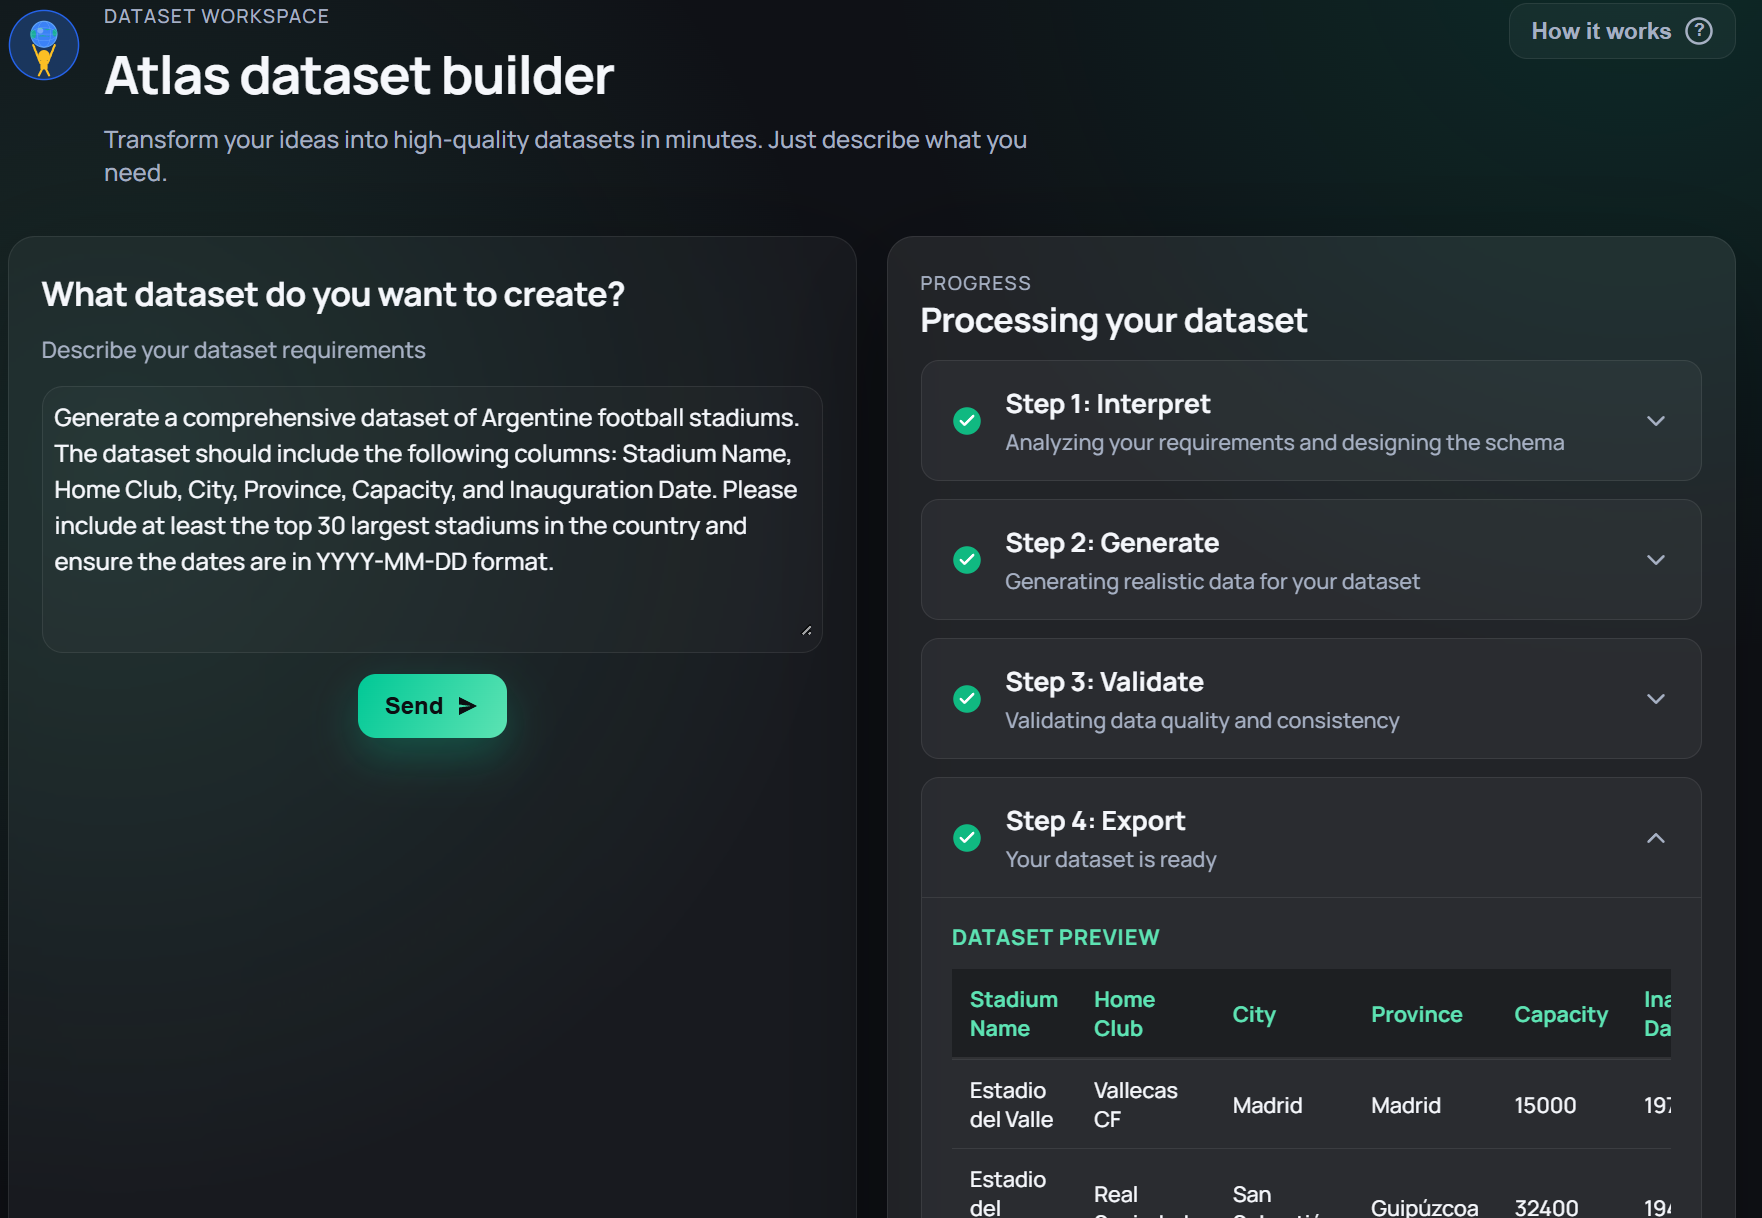
Task: Click the resize handle of the description textarea
Action: [807, 630]
